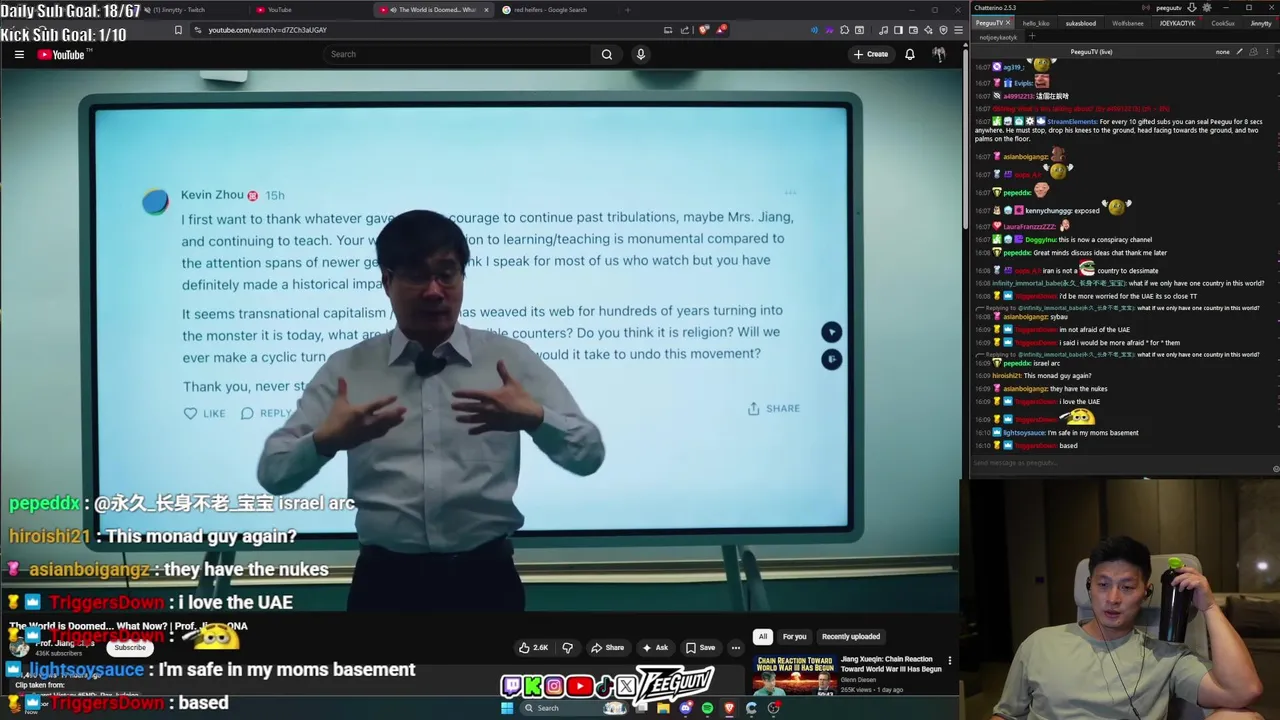The height and width of the screenshot is (720, 1280).
Task: Click the Ask button under video
Action: pos(655,647)
